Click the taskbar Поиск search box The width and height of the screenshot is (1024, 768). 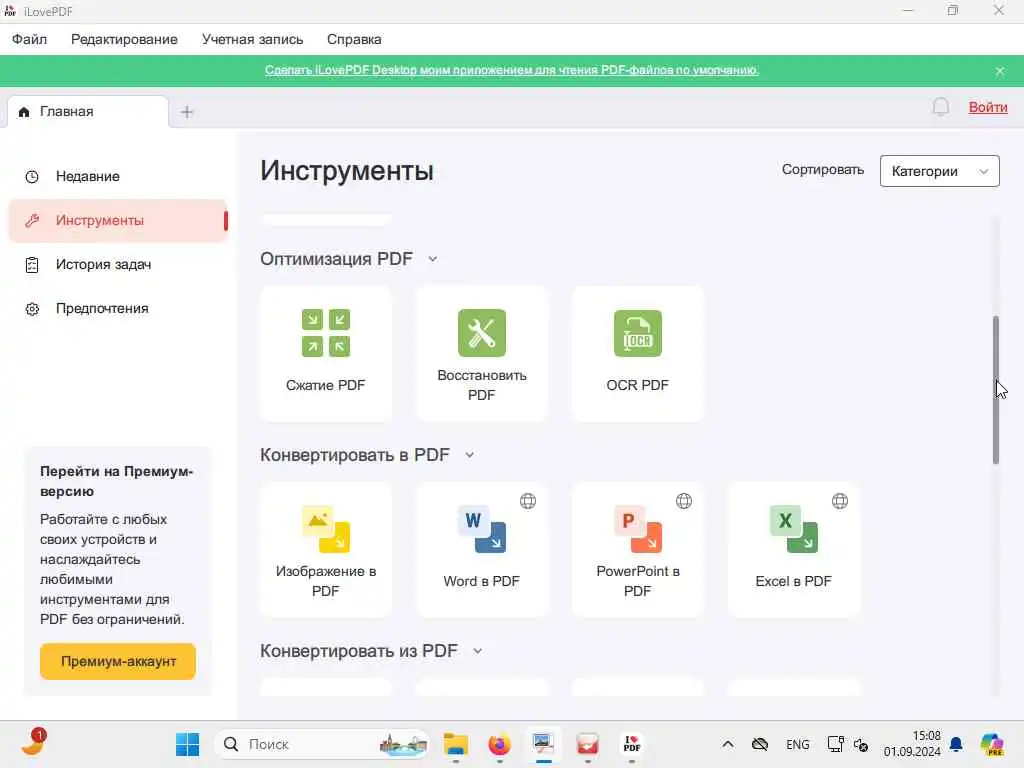point(321,744)
